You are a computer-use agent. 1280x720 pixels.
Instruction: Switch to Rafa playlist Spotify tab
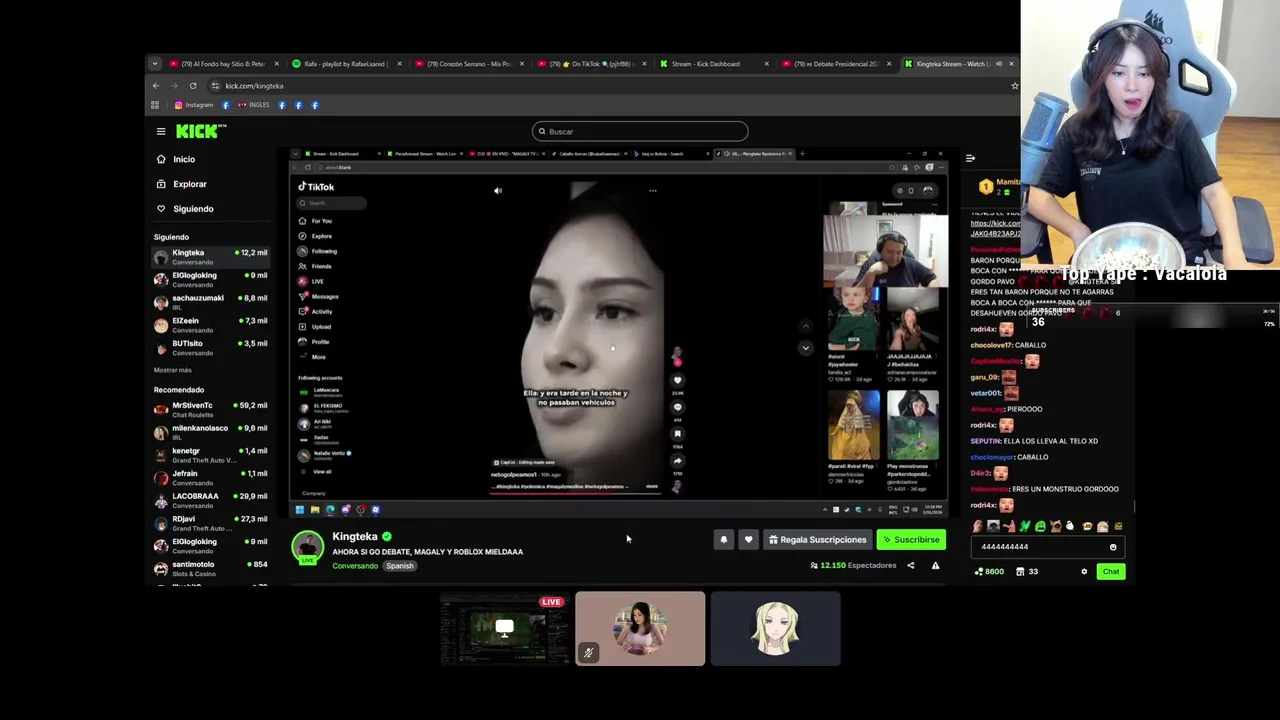click(x=345, y=64)
